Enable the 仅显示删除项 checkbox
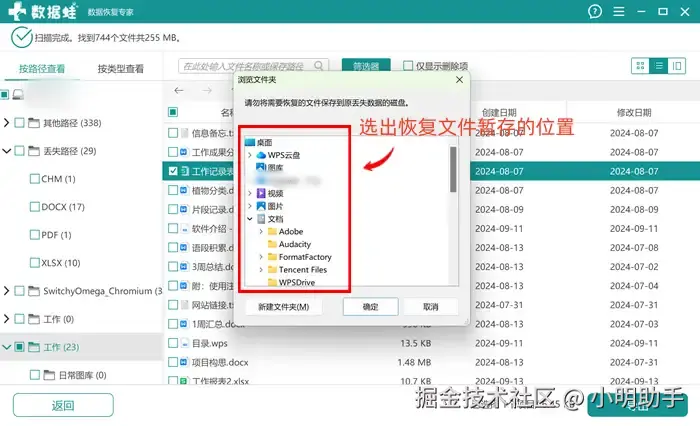This screenshot has height=426, width=700. click(408, 66)
